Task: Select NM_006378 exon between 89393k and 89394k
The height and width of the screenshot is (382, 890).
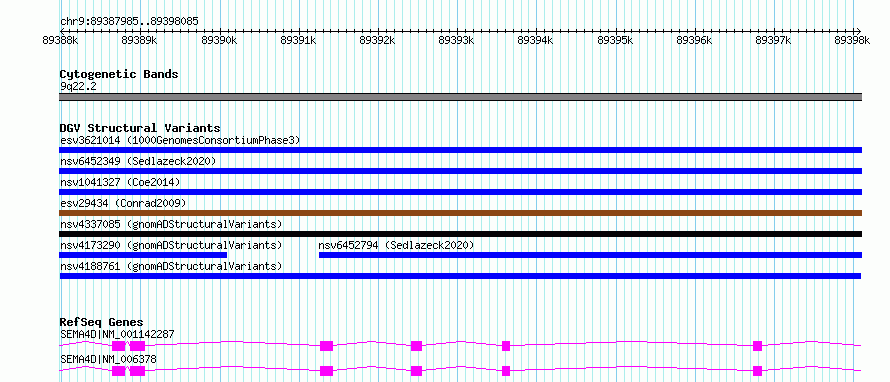Action: (506, 371)
